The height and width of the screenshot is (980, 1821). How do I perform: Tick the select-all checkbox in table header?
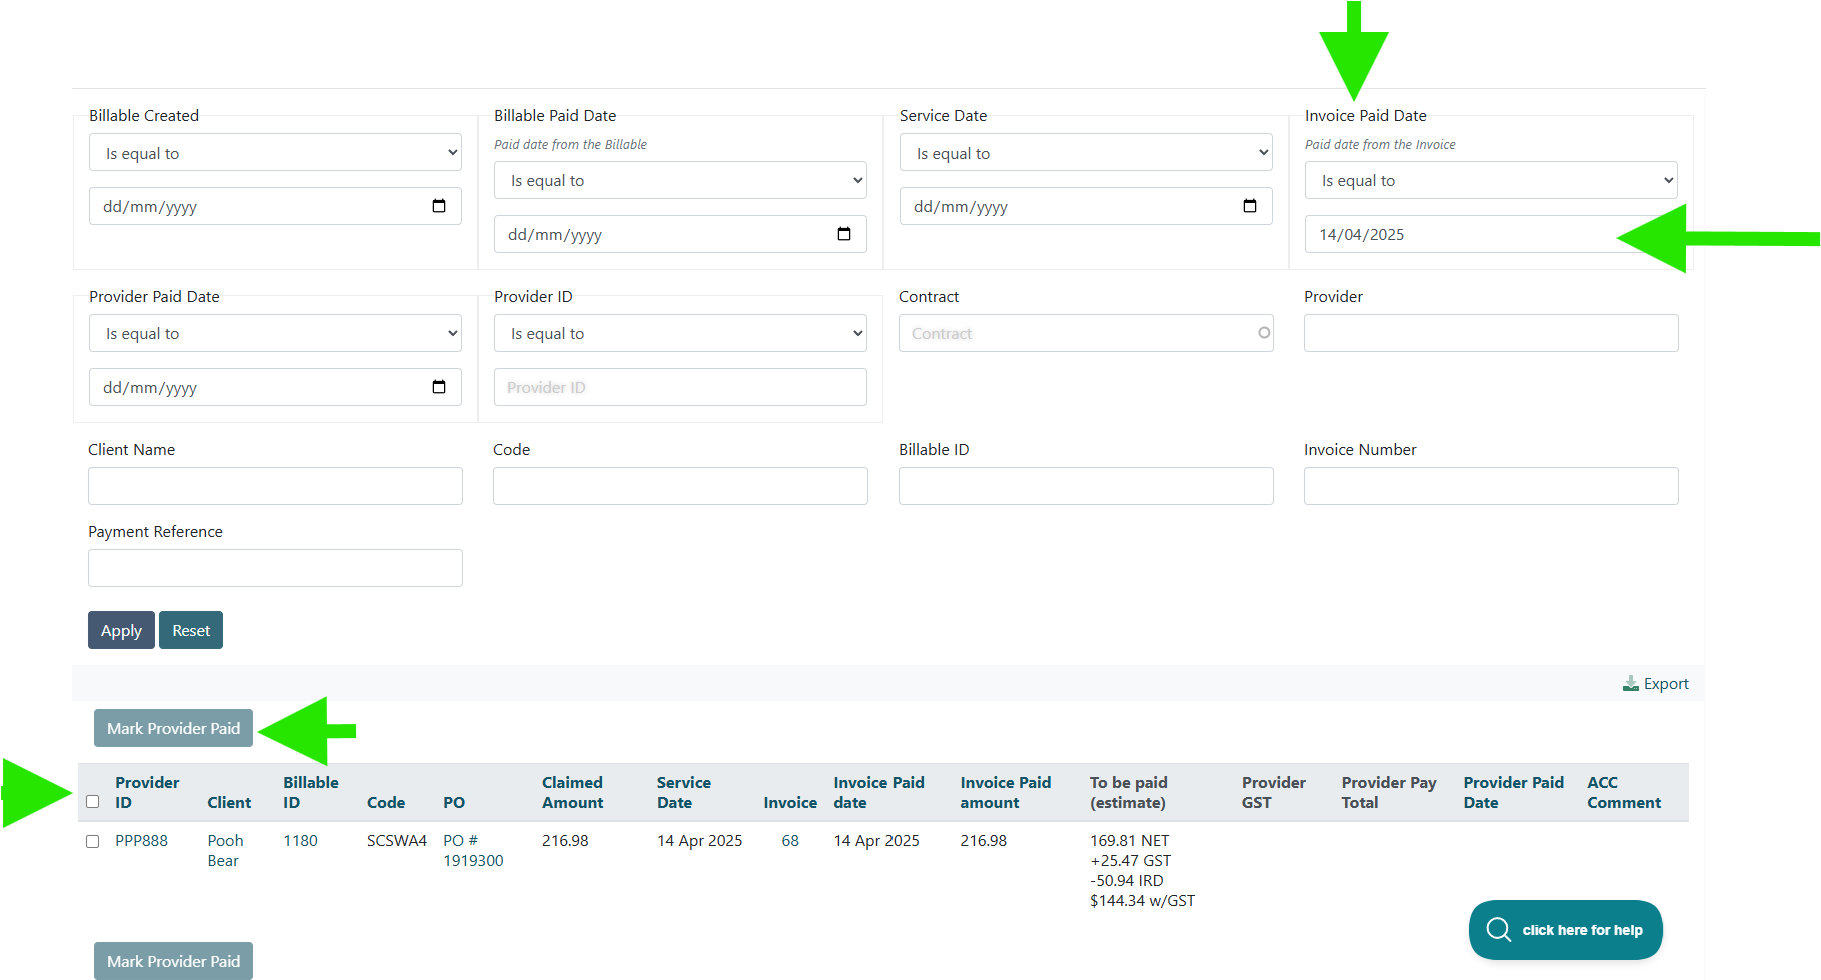coord(93,801)
